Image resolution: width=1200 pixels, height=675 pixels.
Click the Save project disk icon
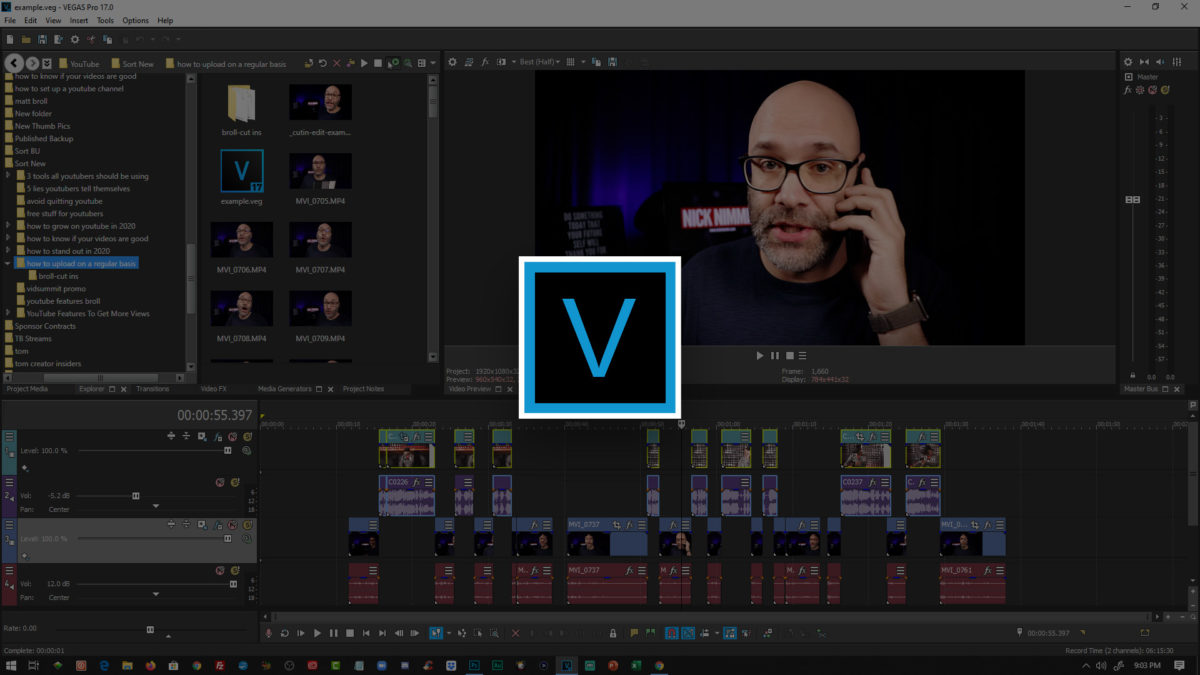42,39
